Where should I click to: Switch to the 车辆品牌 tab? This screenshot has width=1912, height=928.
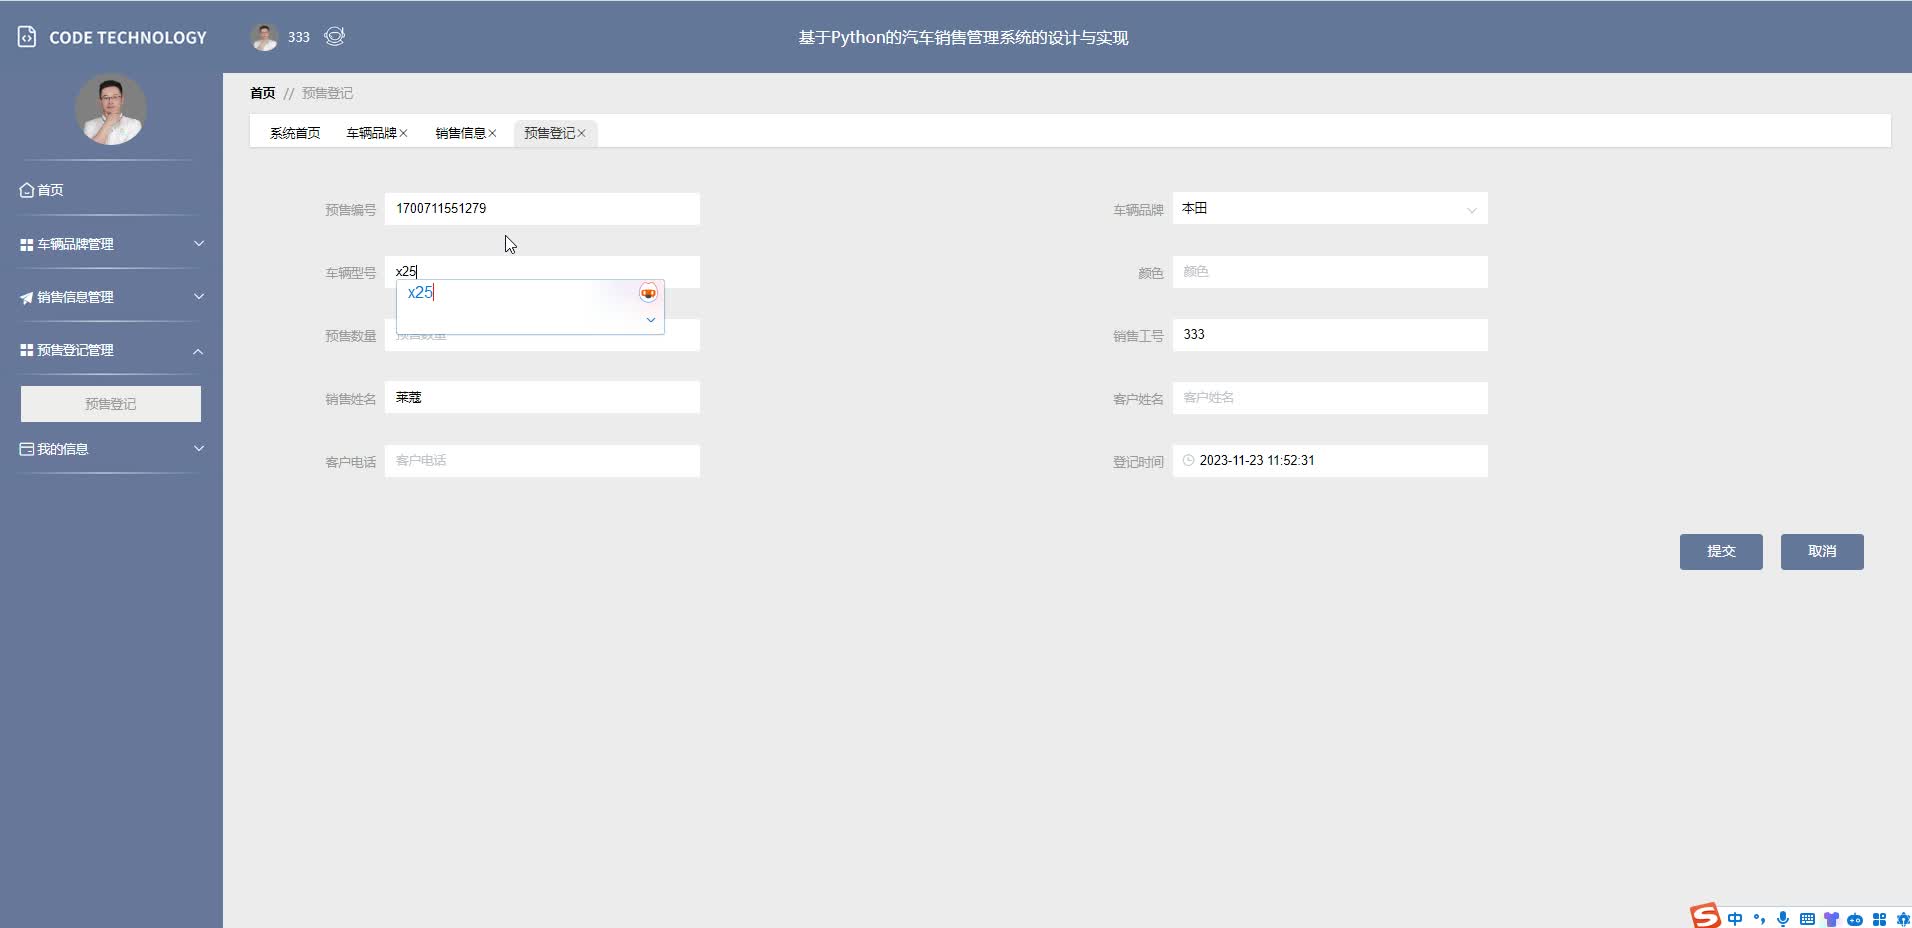pos(371,133)
